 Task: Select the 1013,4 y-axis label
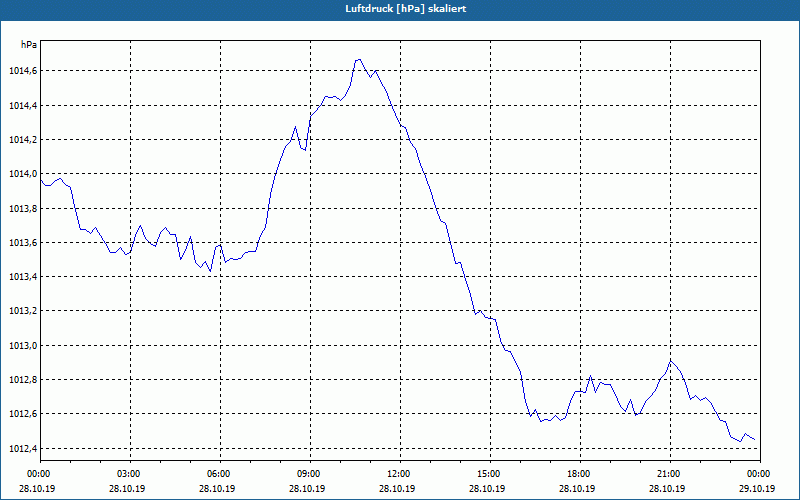(x=23, y=277)
